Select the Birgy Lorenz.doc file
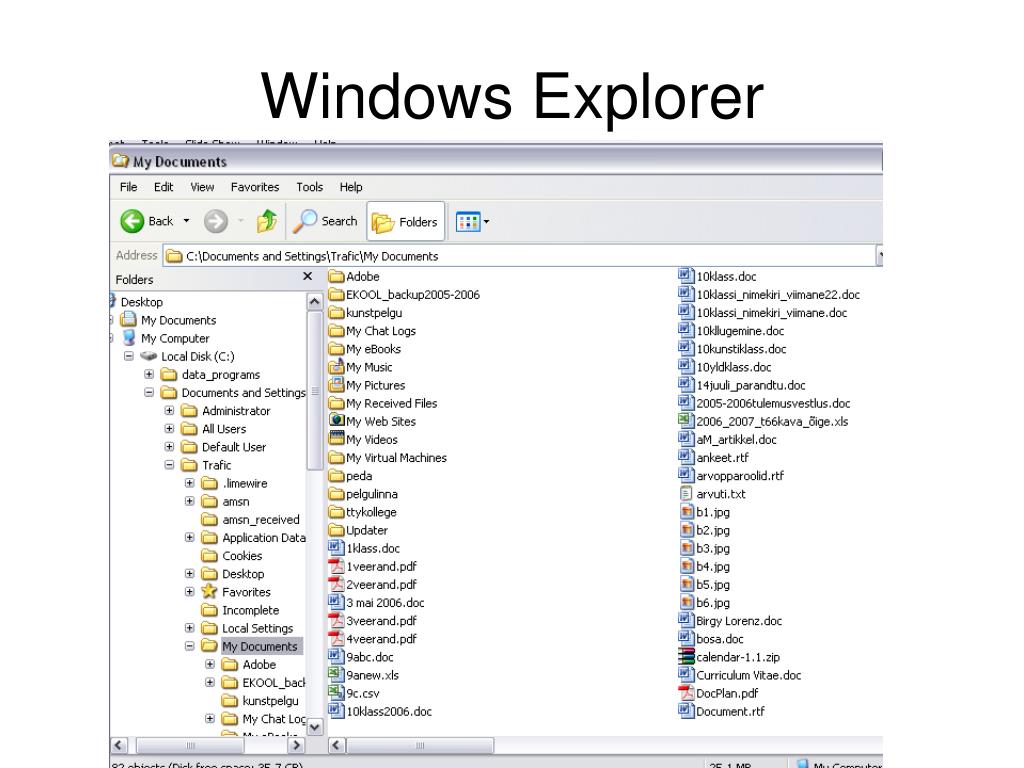 click(x=730, y=621)
